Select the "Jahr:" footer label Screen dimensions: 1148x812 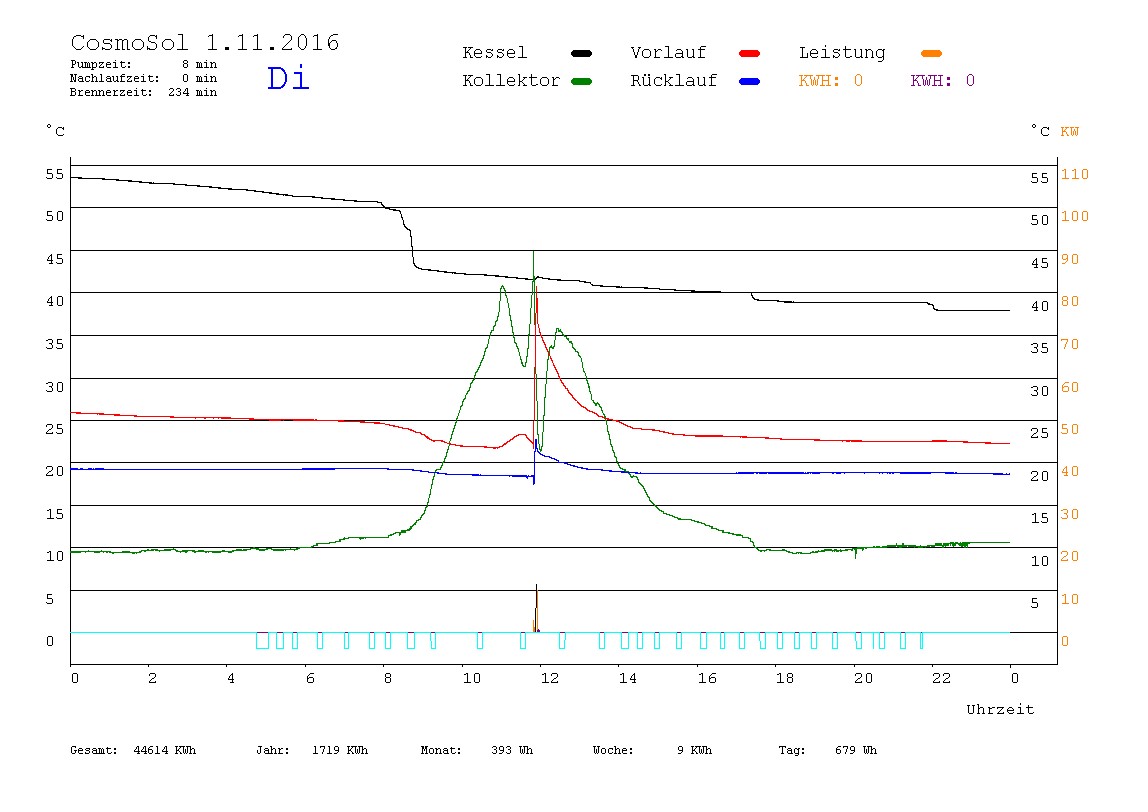point(272,750)
